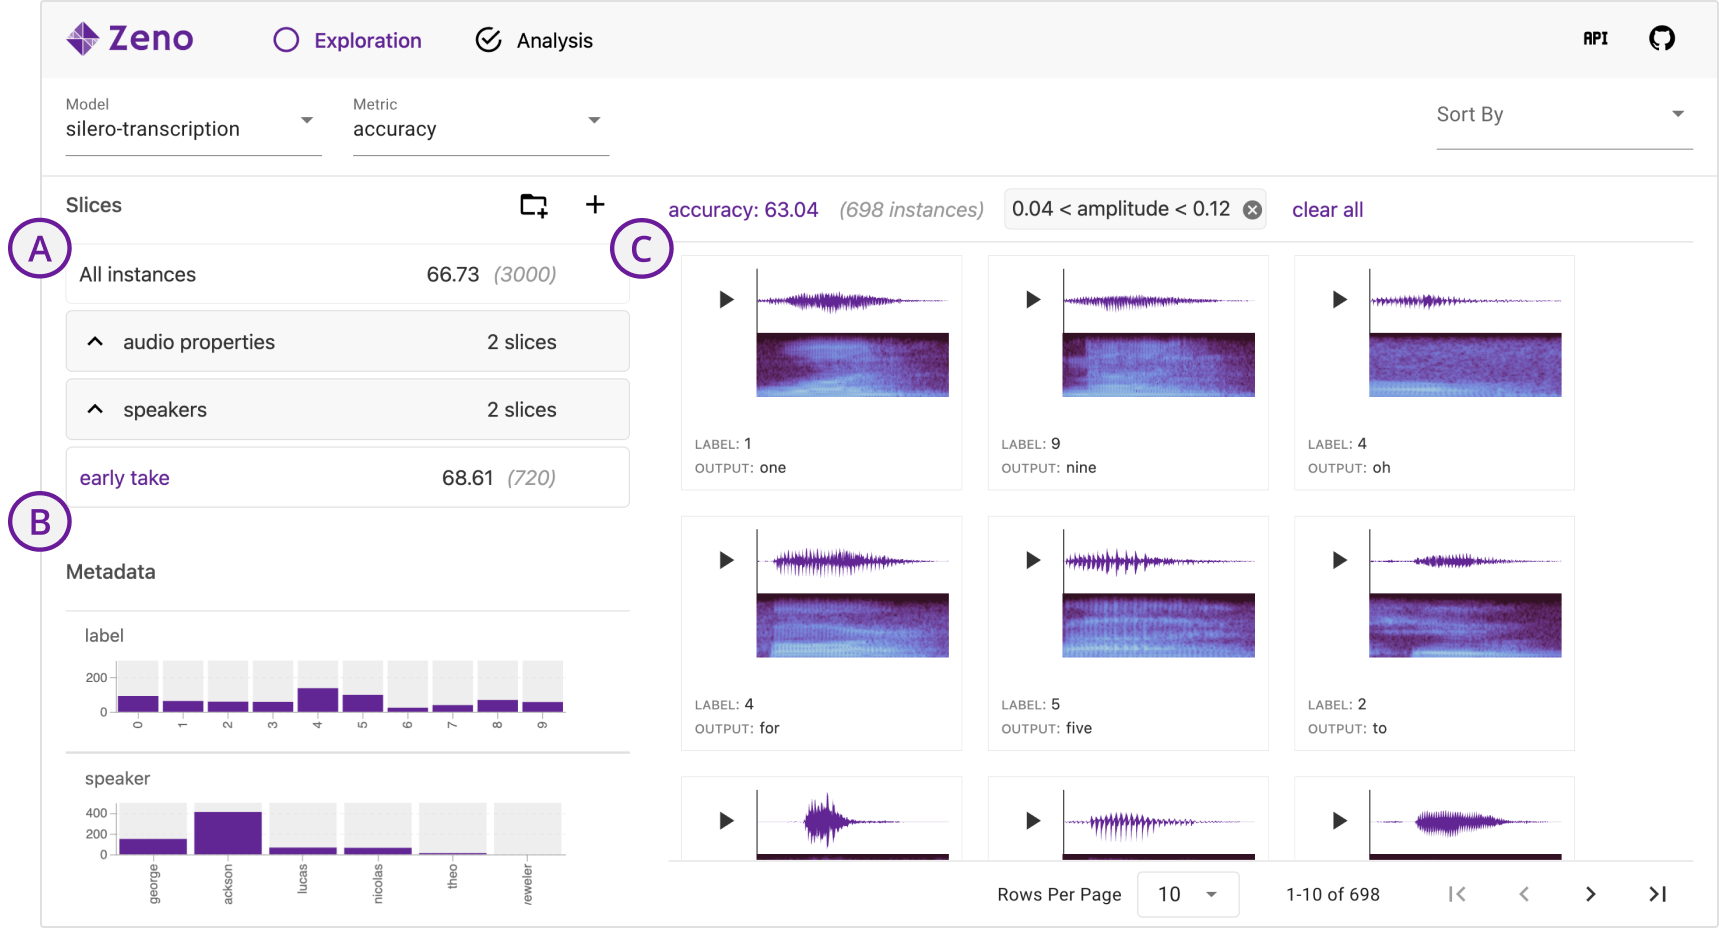Jump to the last results page
Screen dimensions: 1719x928
(1657, 894)
